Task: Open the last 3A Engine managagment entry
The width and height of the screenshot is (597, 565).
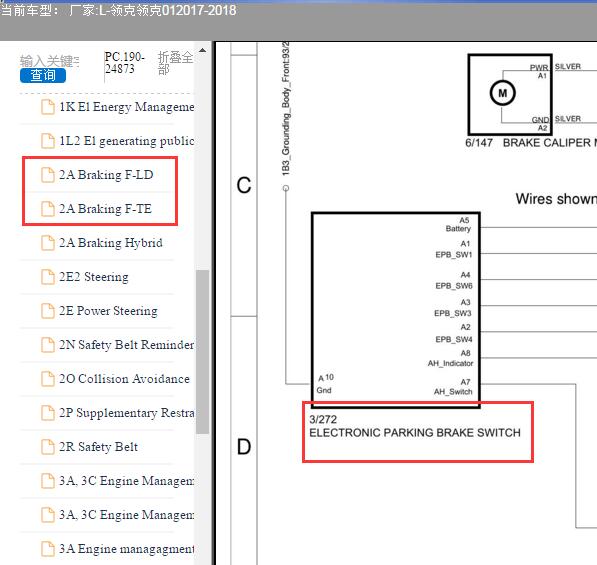Action: point(126,549)
